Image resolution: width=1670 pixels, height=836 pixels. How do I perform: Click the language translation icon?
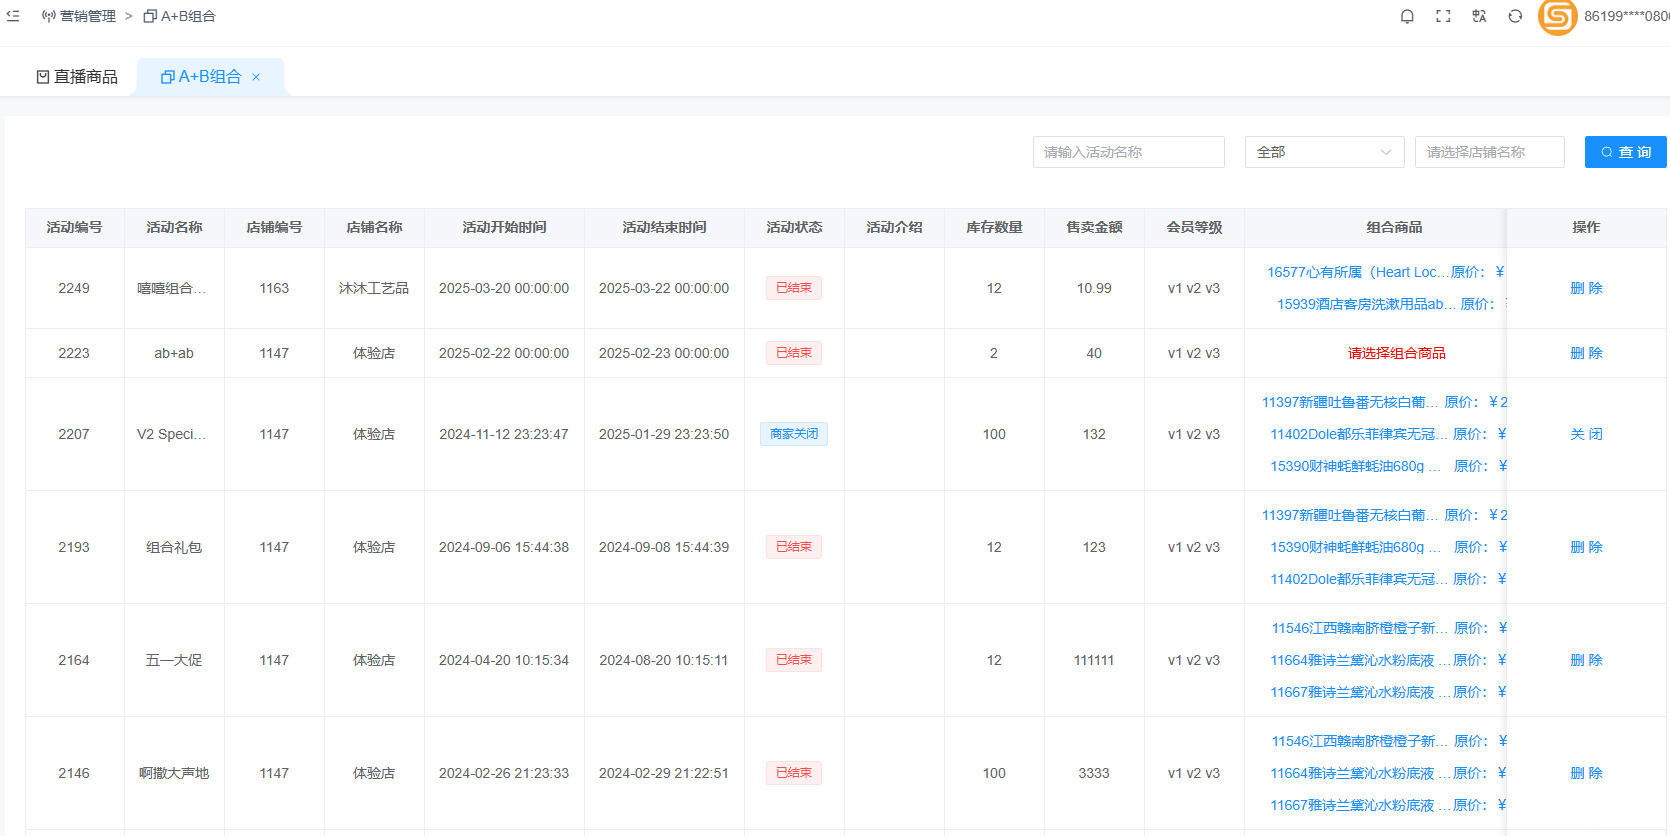coord(1479,16)
